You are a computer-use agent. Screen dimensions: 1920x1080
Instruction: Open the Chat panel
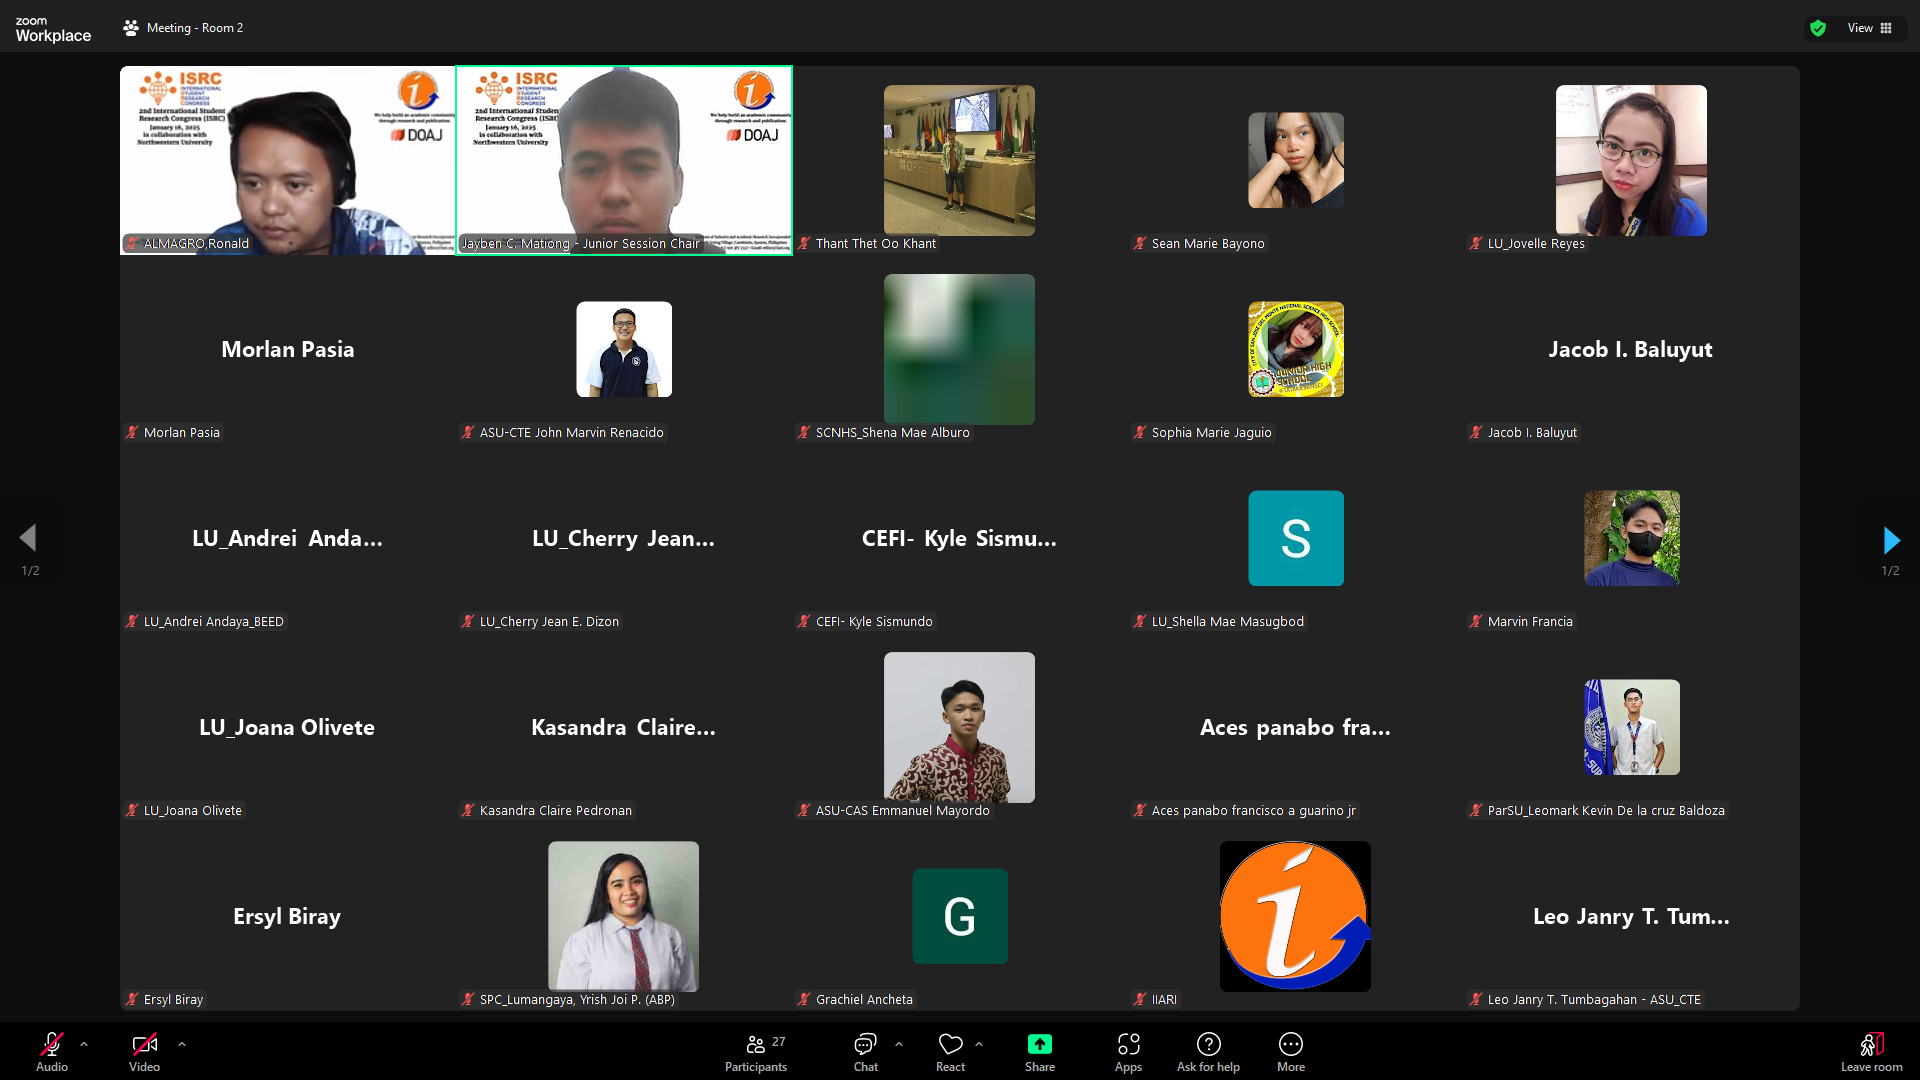(865, 1050)
